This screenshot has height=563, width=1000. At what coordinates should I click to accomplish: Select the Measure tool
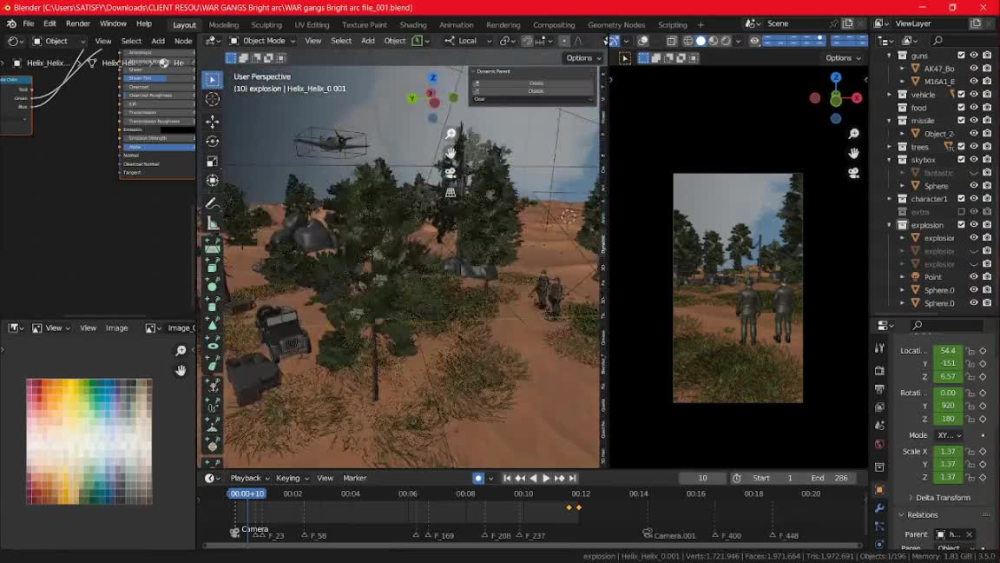click(x=212, y=223)
